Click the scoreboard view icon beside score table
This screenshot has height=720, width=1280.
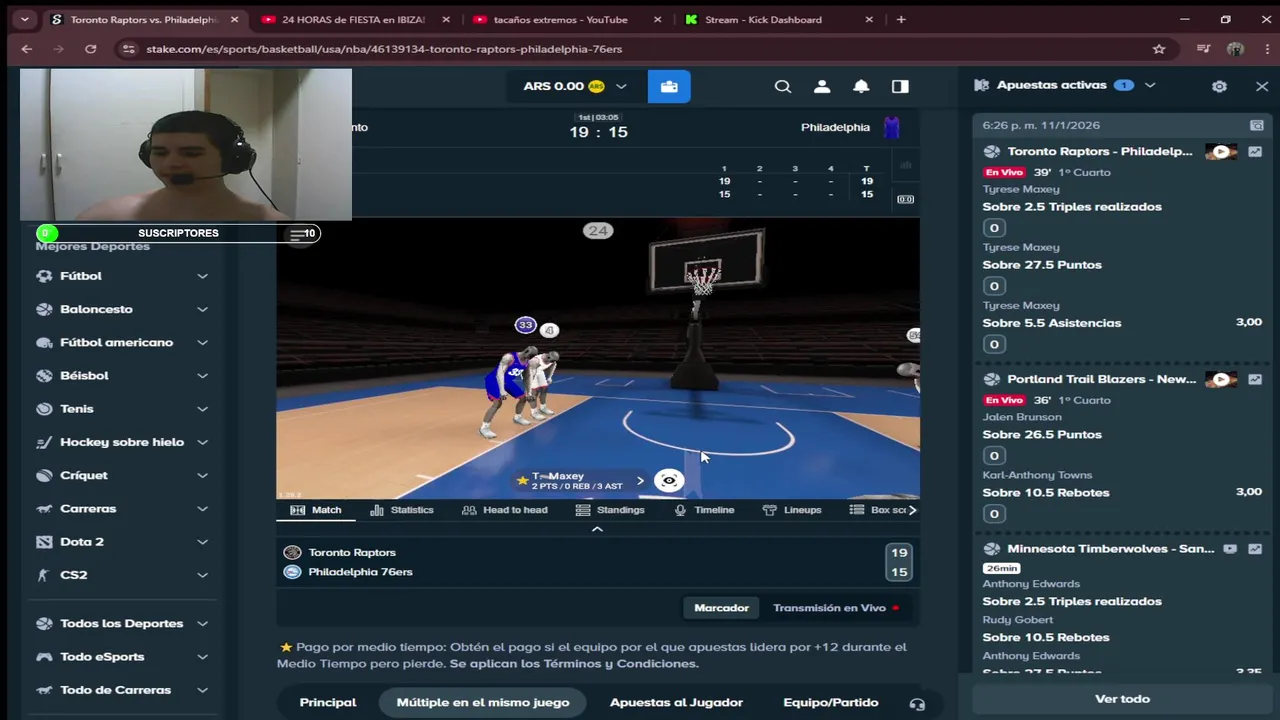[x=905, y=199]
